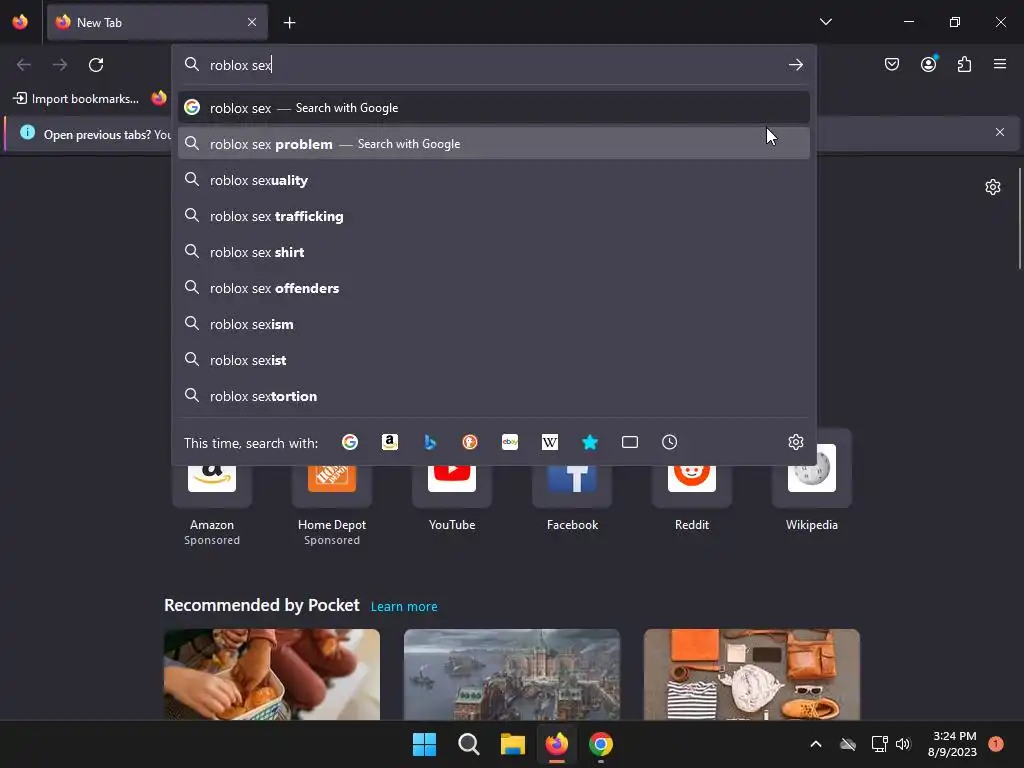Open Pocket story with food image

point(272,675)
